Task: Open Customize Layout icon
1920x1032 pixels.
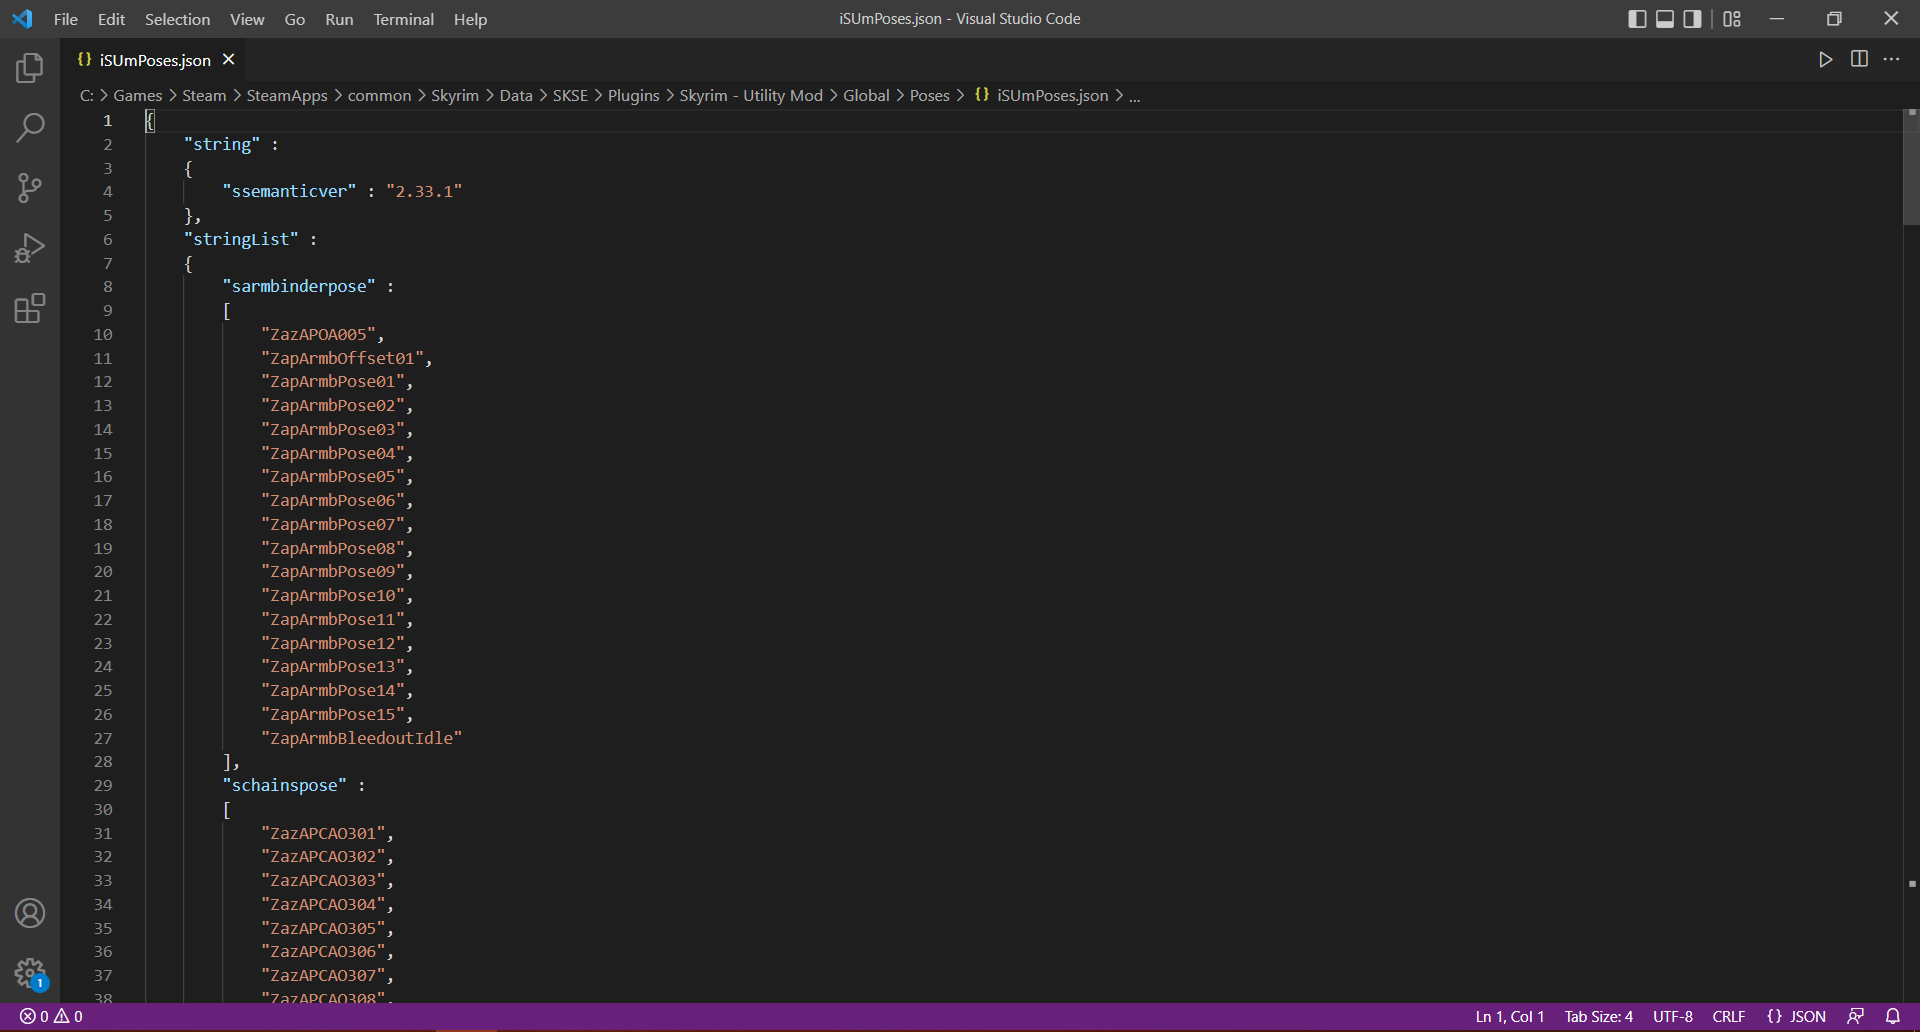Action: pos(1732,19)
